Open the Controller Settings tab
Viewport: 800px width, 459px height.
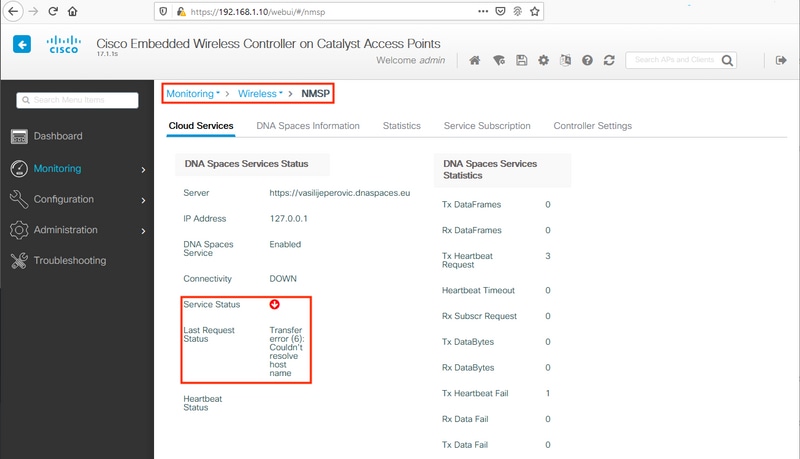(592, 126)
